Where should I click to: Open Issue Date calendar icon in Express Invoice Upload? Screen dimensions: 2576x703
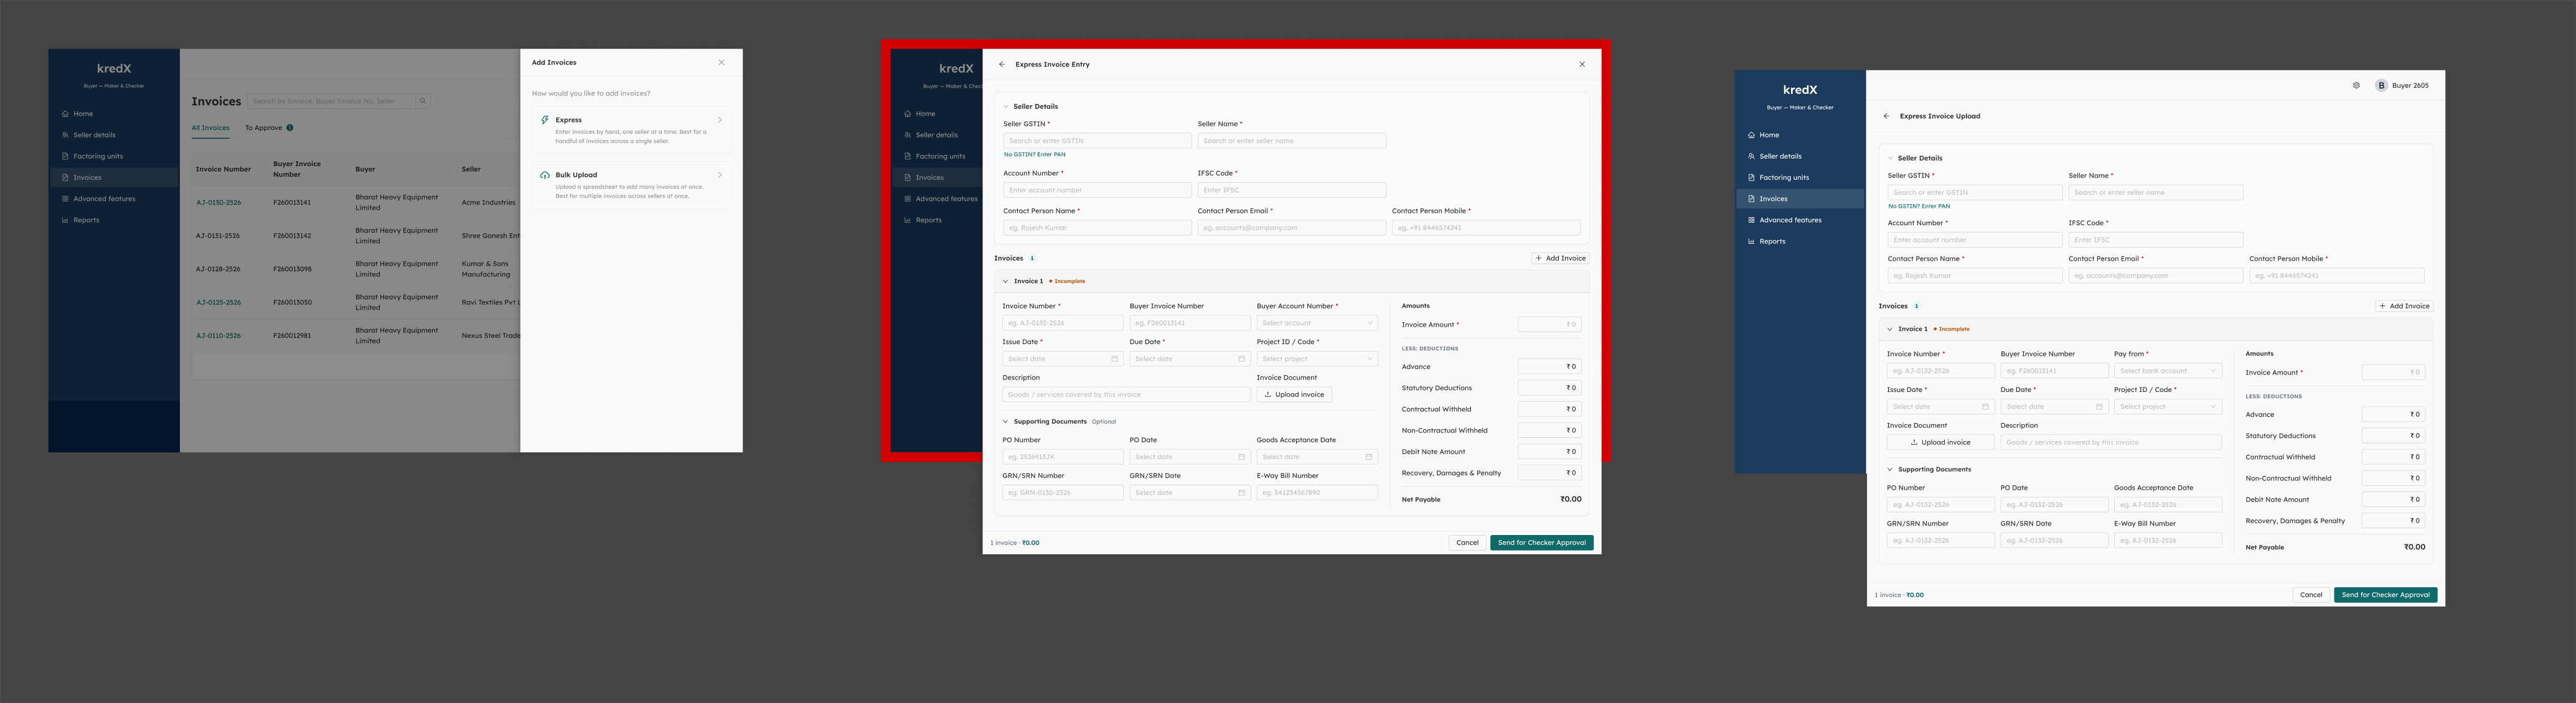click(1985, 407)
